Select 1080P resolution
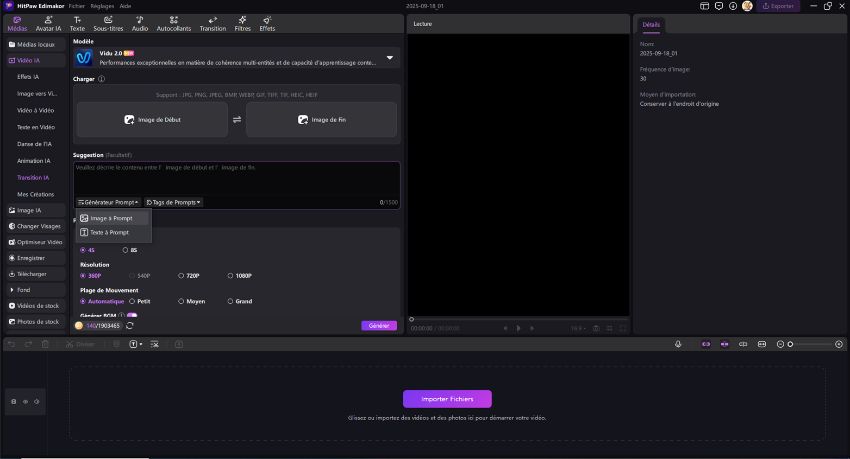The image size is (850, 459). click(239, 276)
